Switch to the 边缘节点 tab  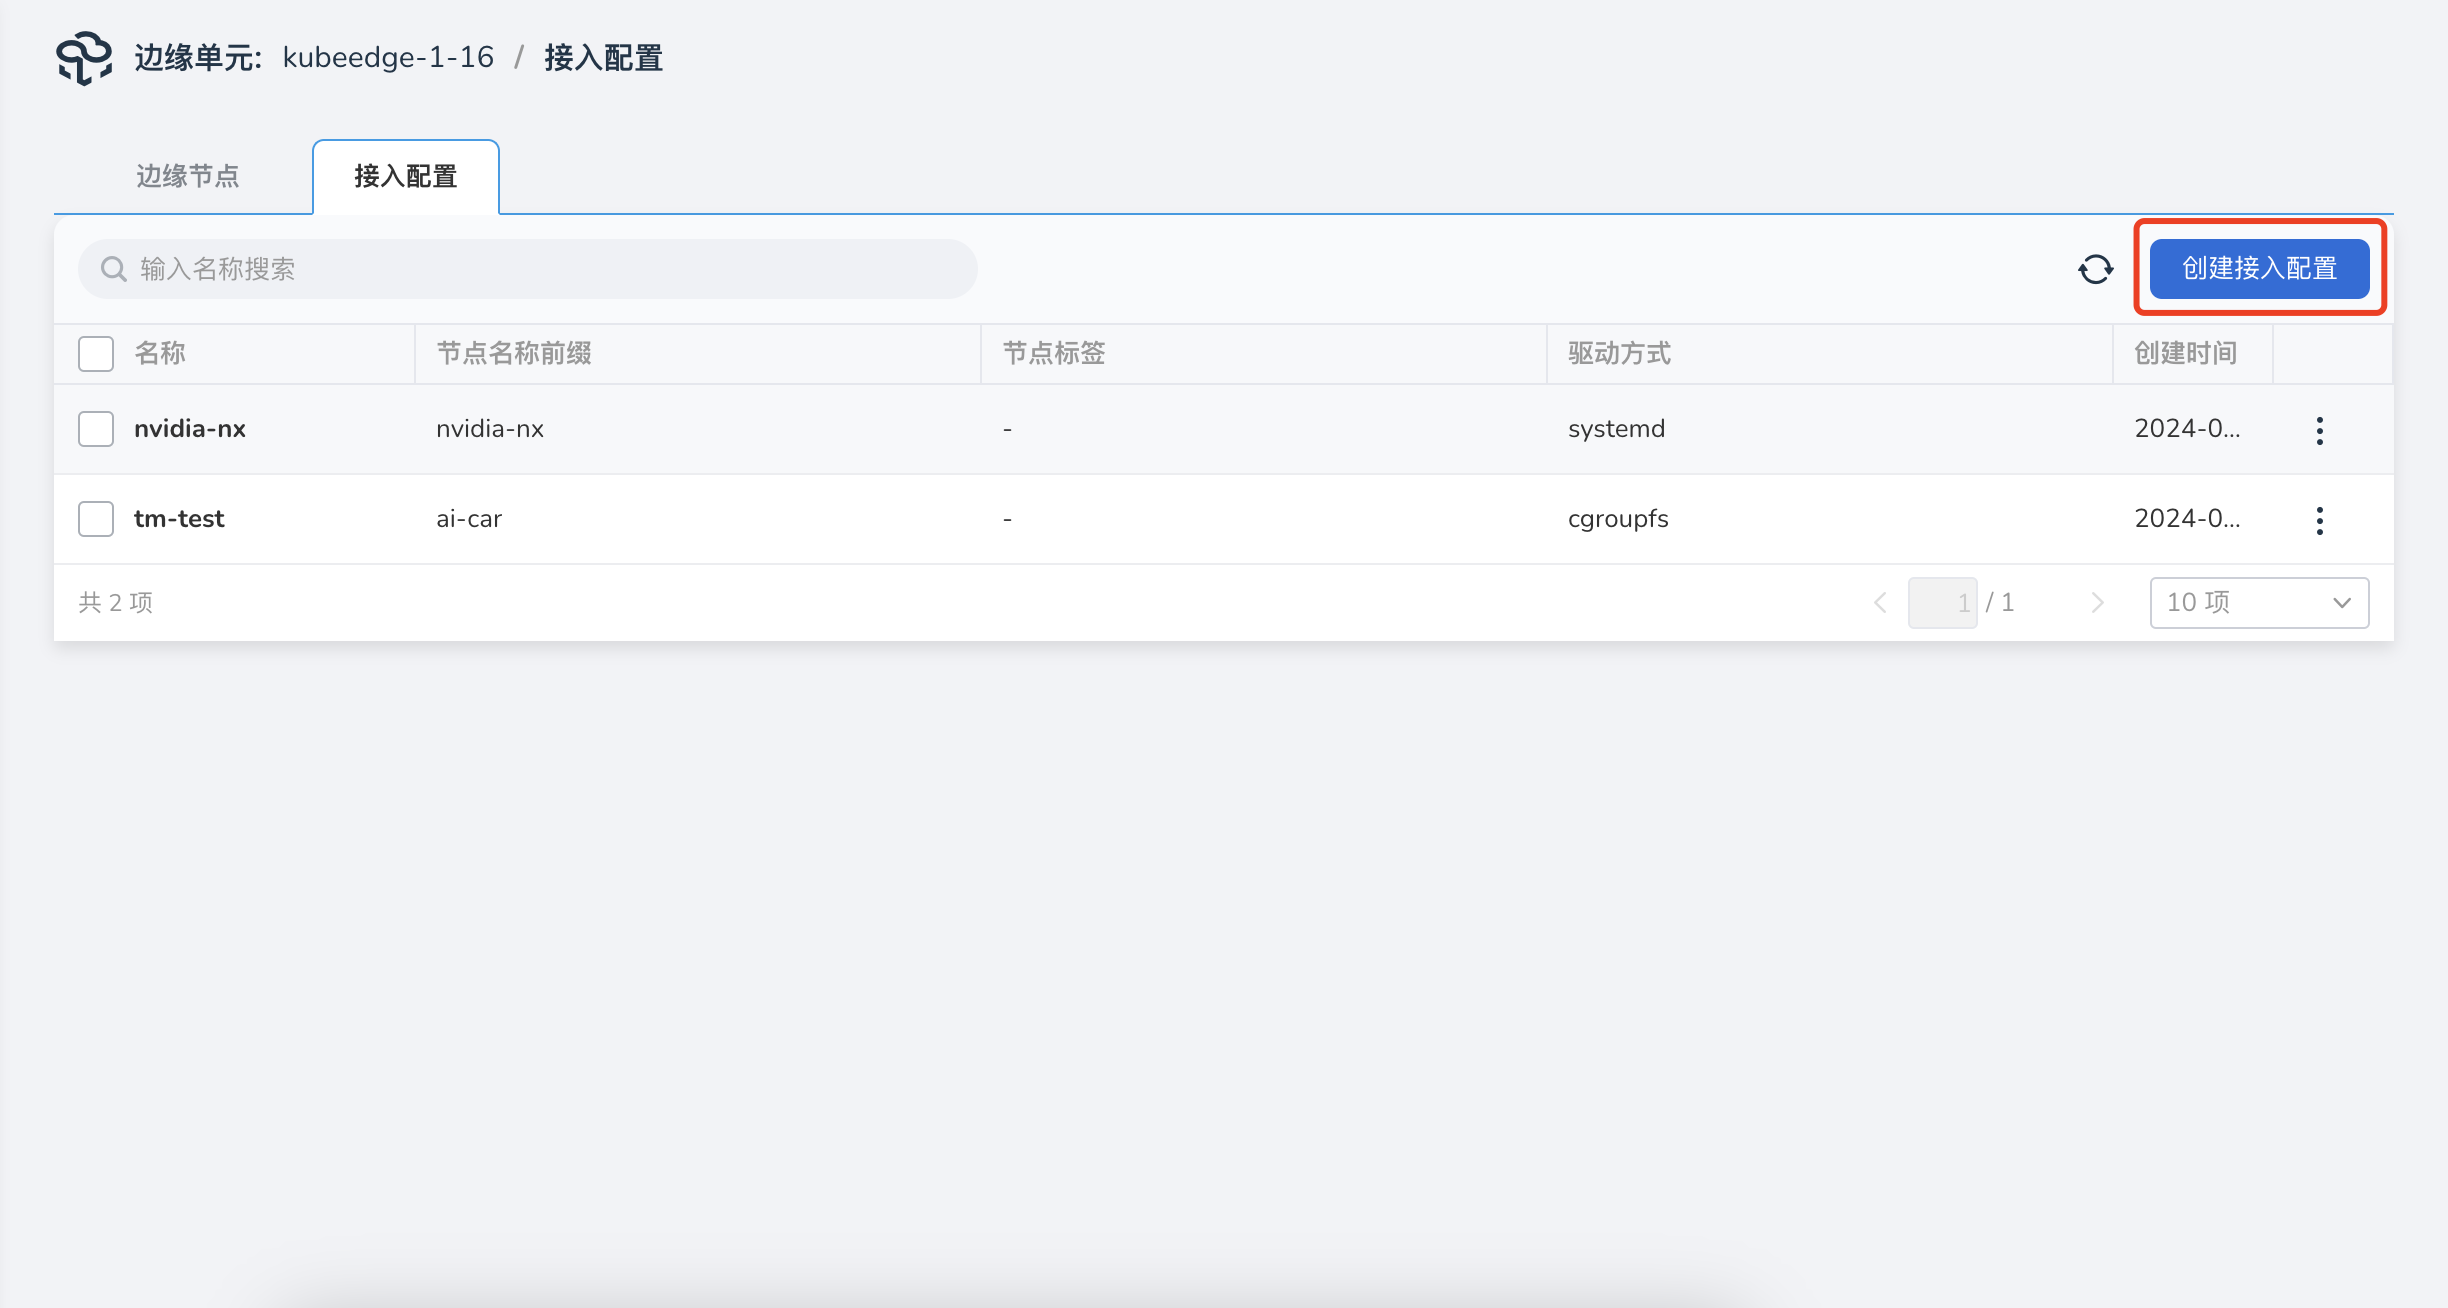click(x=188, y=176)
